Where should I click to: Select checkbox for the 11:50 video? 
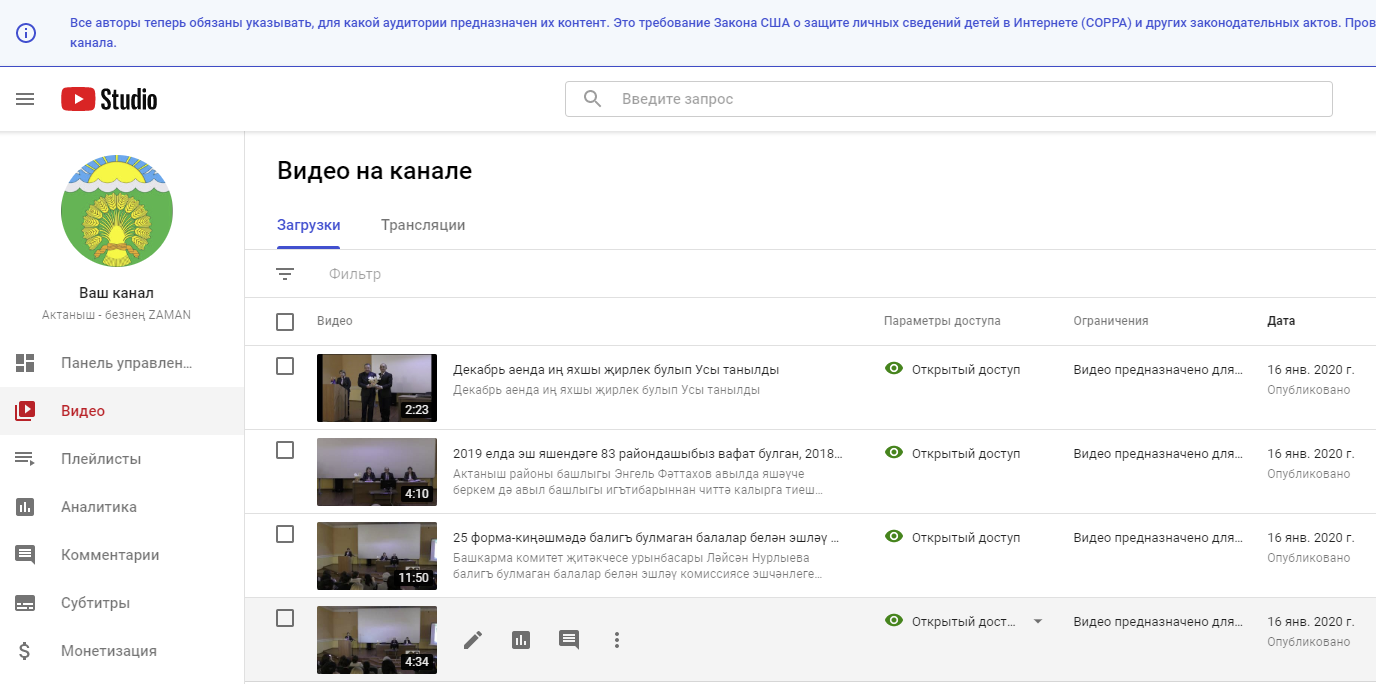pos(285,534)
